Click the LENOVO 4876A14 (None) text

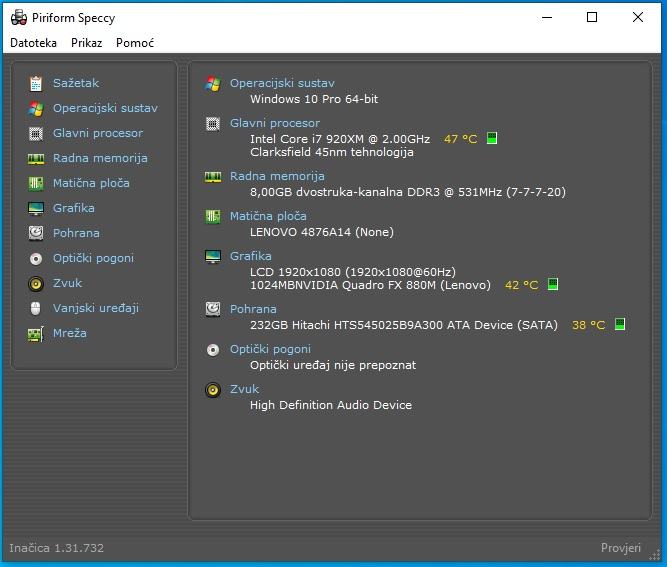tap(322, 232)
